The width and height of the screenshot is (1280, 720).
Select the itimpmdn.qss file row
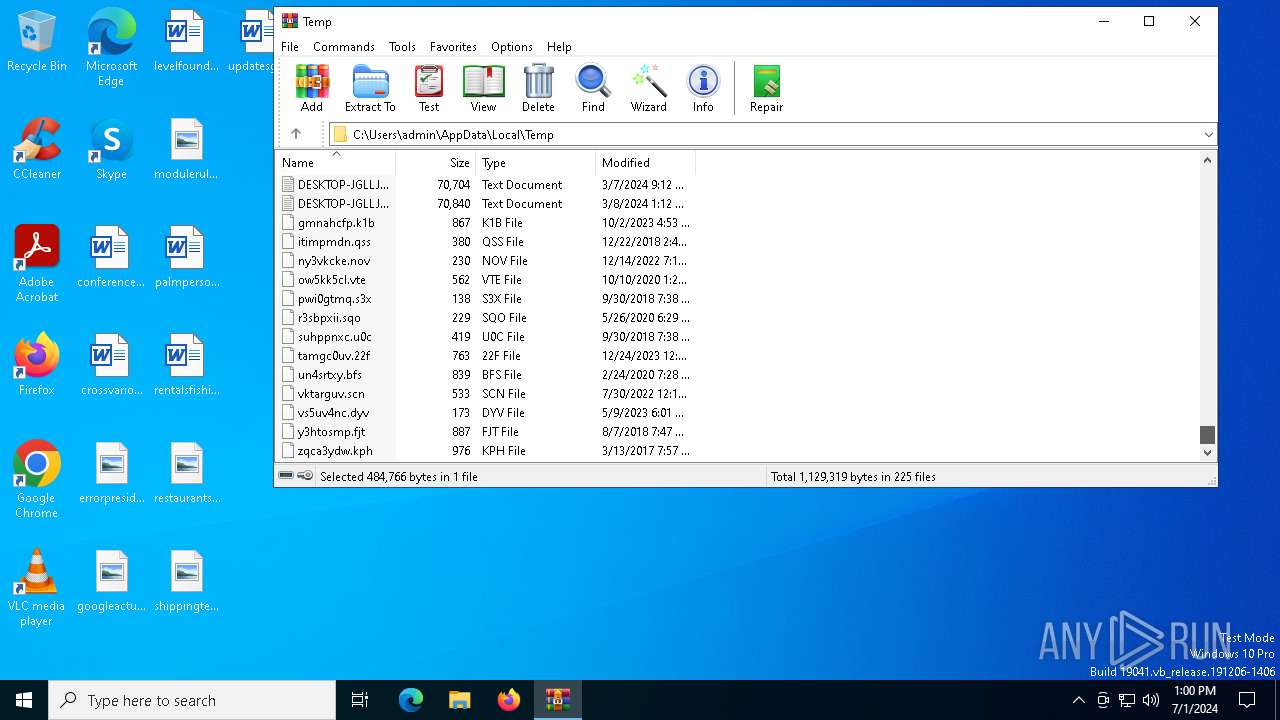click(x=485, y=241)
